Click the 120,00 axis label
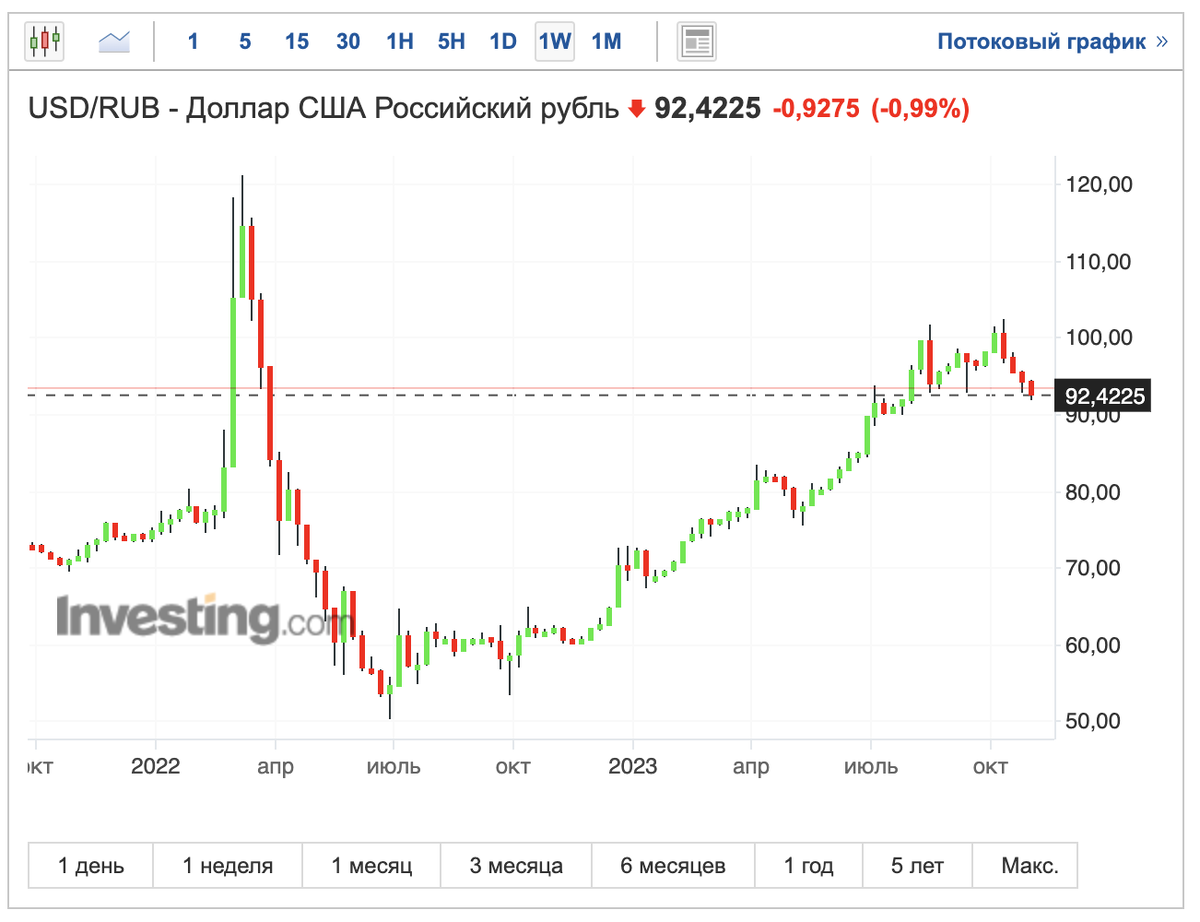Viewport: 1200px width, 922px height. point(1098,185)
